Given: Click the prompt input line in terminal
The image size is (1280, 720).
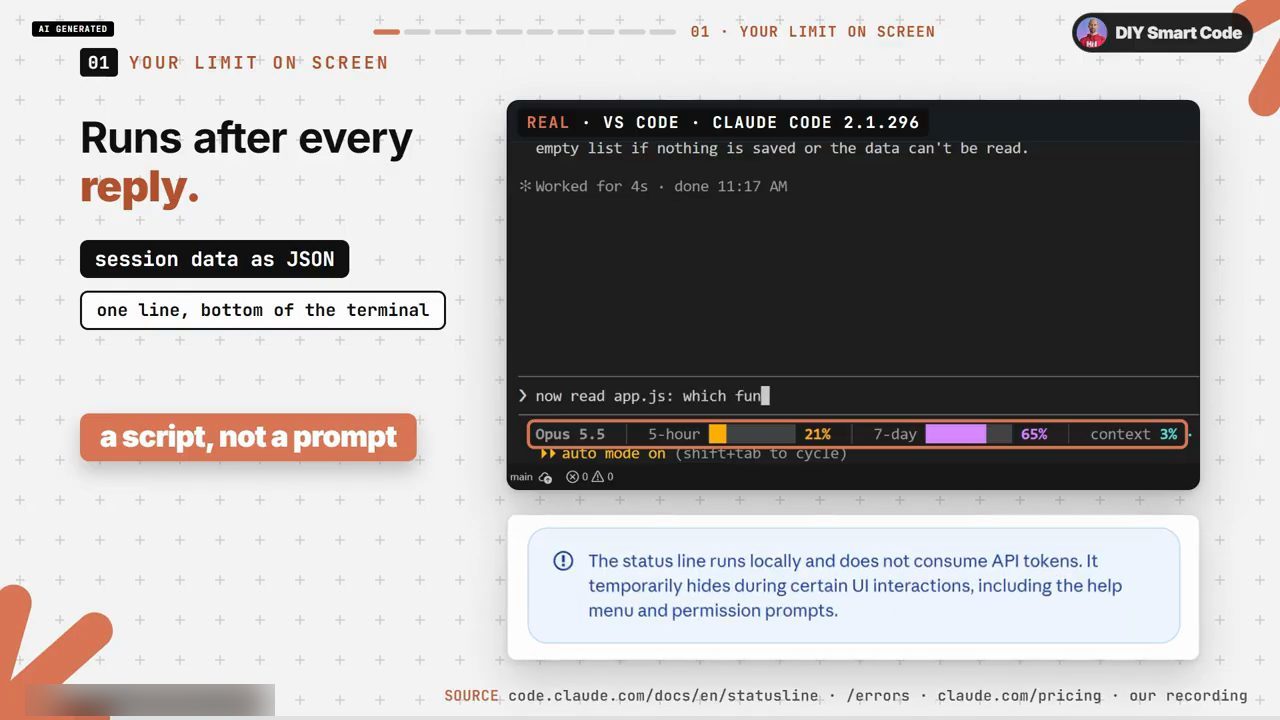Looking at the screenshot, I should coord(857,396).
